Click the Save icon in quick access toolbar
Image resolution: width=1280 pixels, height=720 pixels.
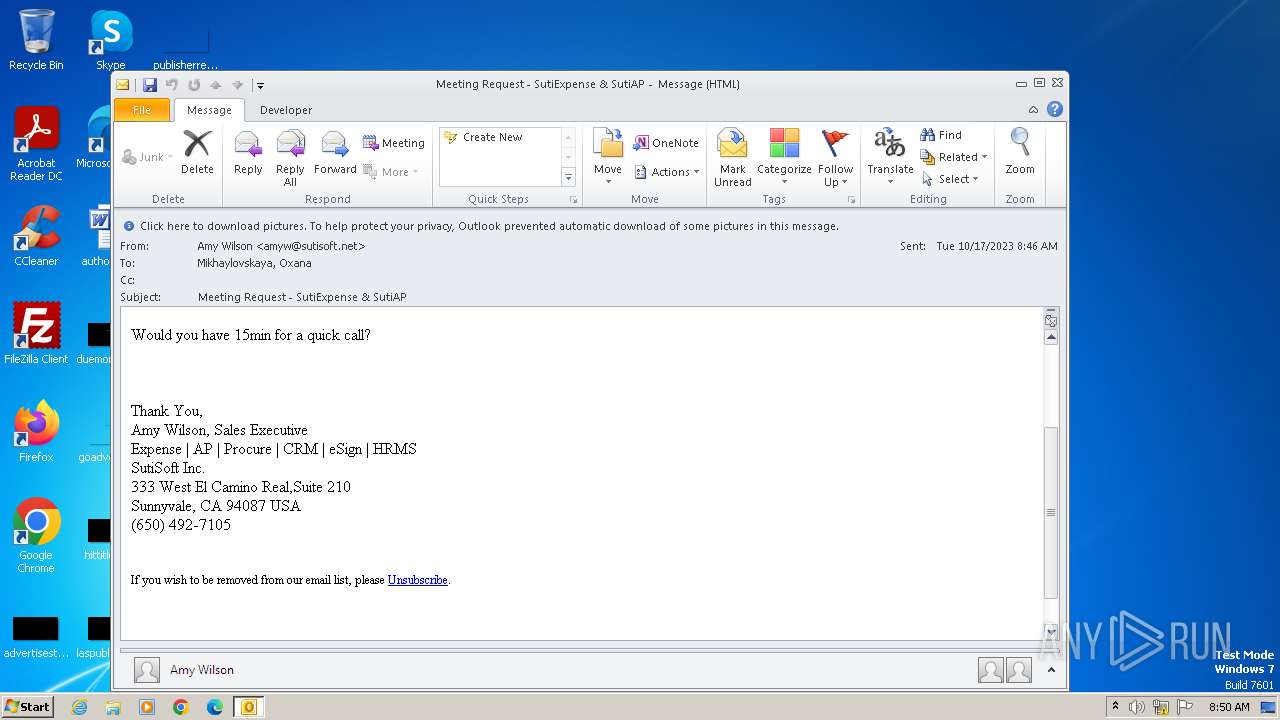[x=150, y=85]
